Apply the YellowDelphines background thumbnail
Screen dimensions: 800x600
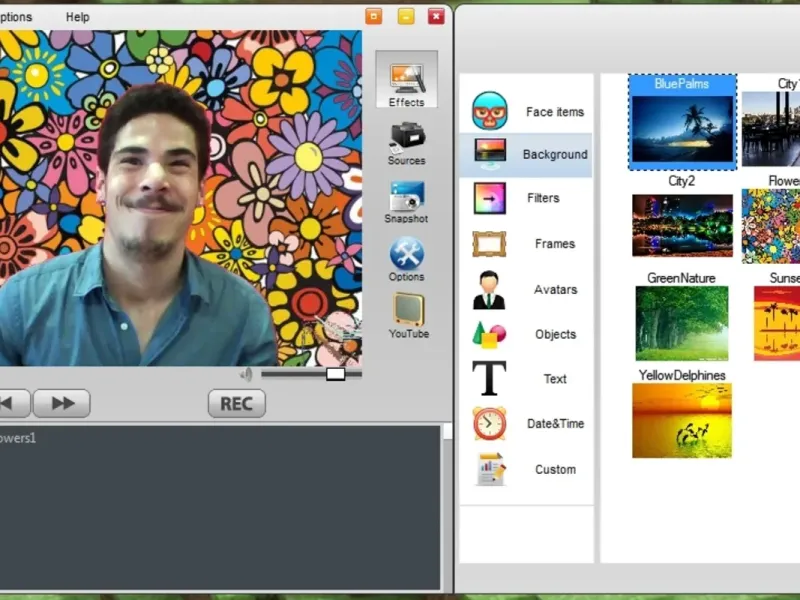click(x=682, y=420)
